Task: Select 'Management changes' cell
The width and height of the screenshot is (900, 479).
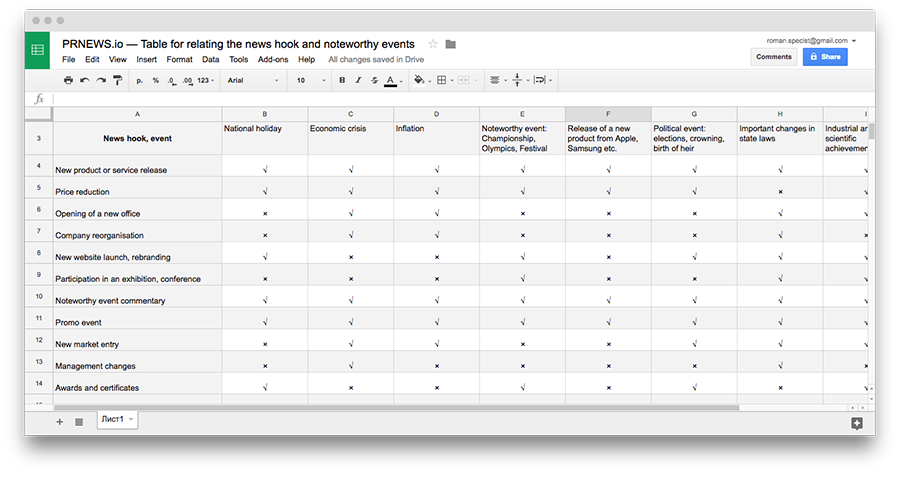Action: pos(137,362)
